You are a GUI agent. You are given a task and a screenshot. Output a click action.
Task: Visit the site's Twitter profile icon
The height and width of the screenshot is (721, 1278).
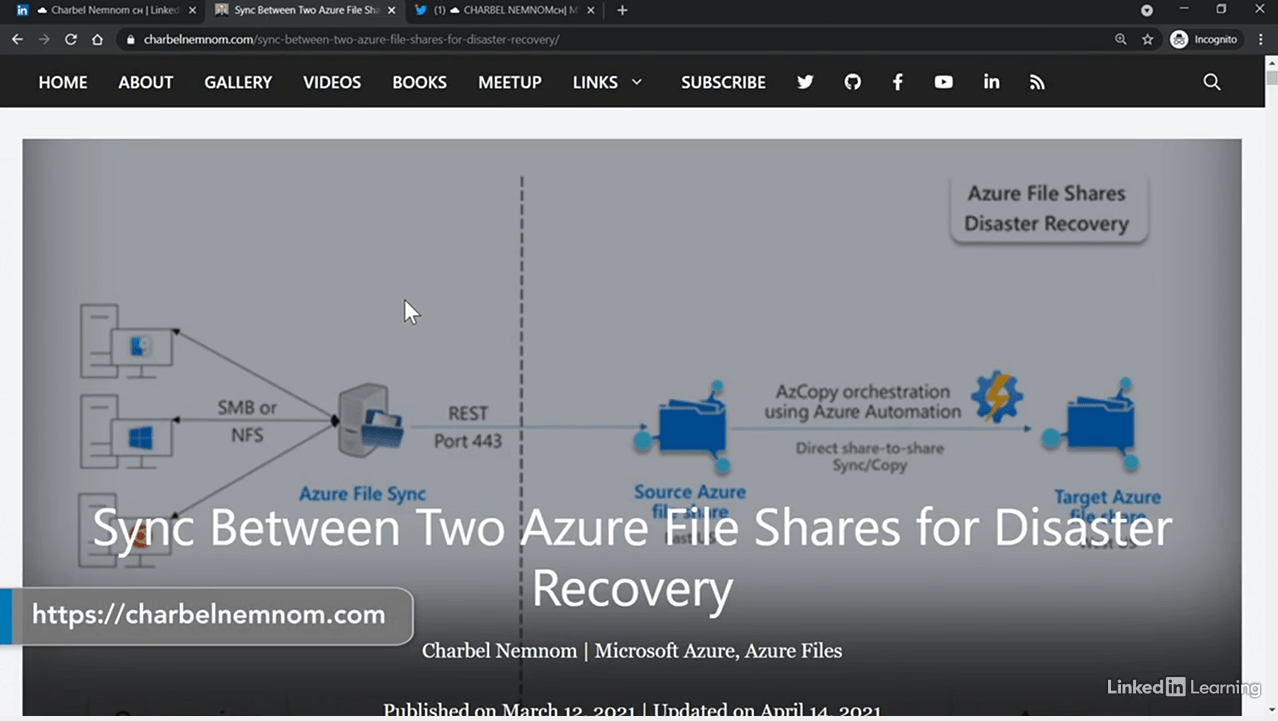click(x=805, y=82)
